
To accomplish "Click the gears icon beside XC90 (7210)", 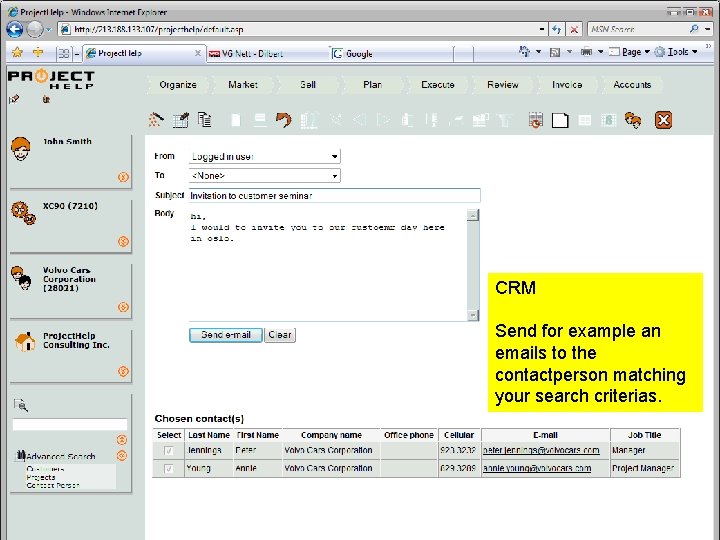I will 23,213.
